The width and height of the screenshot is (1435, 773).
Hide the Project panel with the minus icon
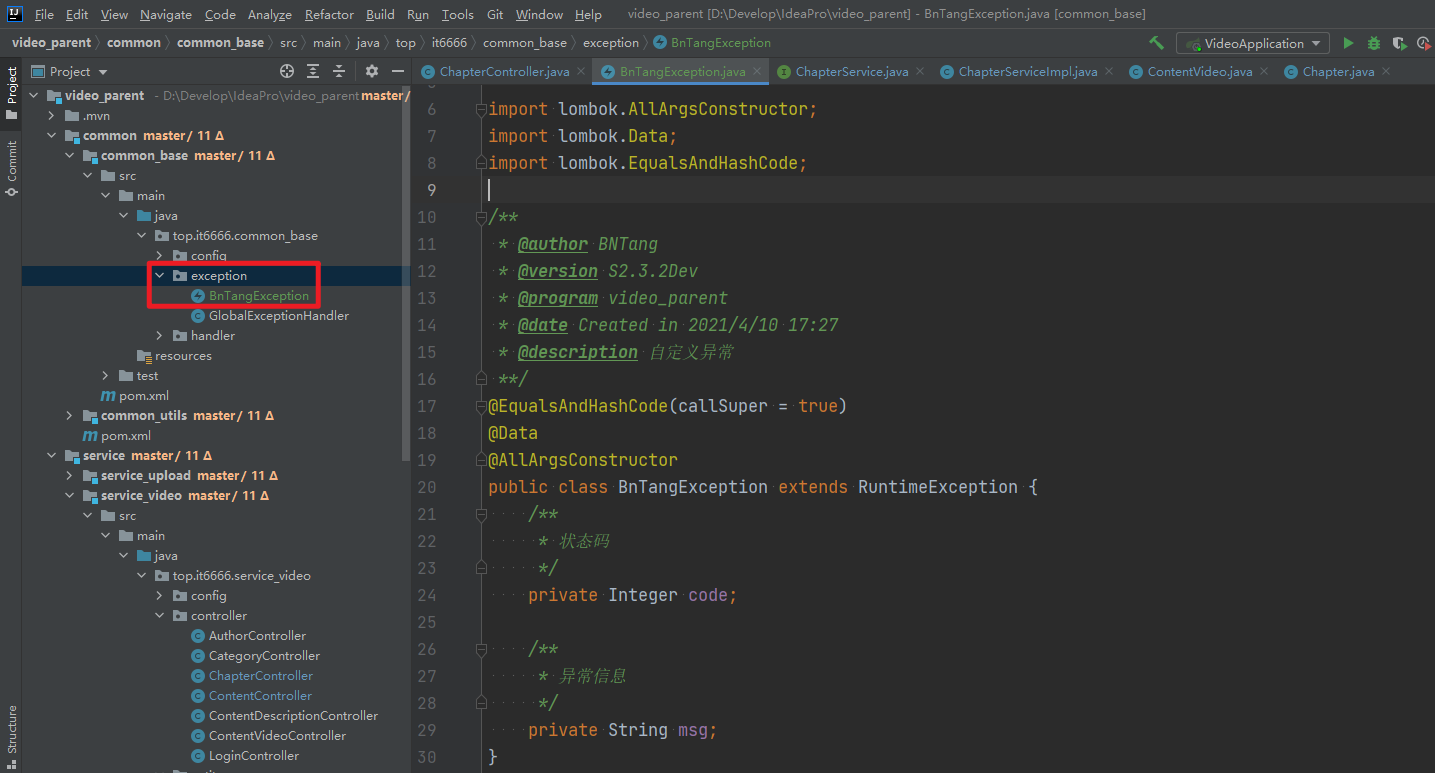pyautogui.click(x=398, y=71)
